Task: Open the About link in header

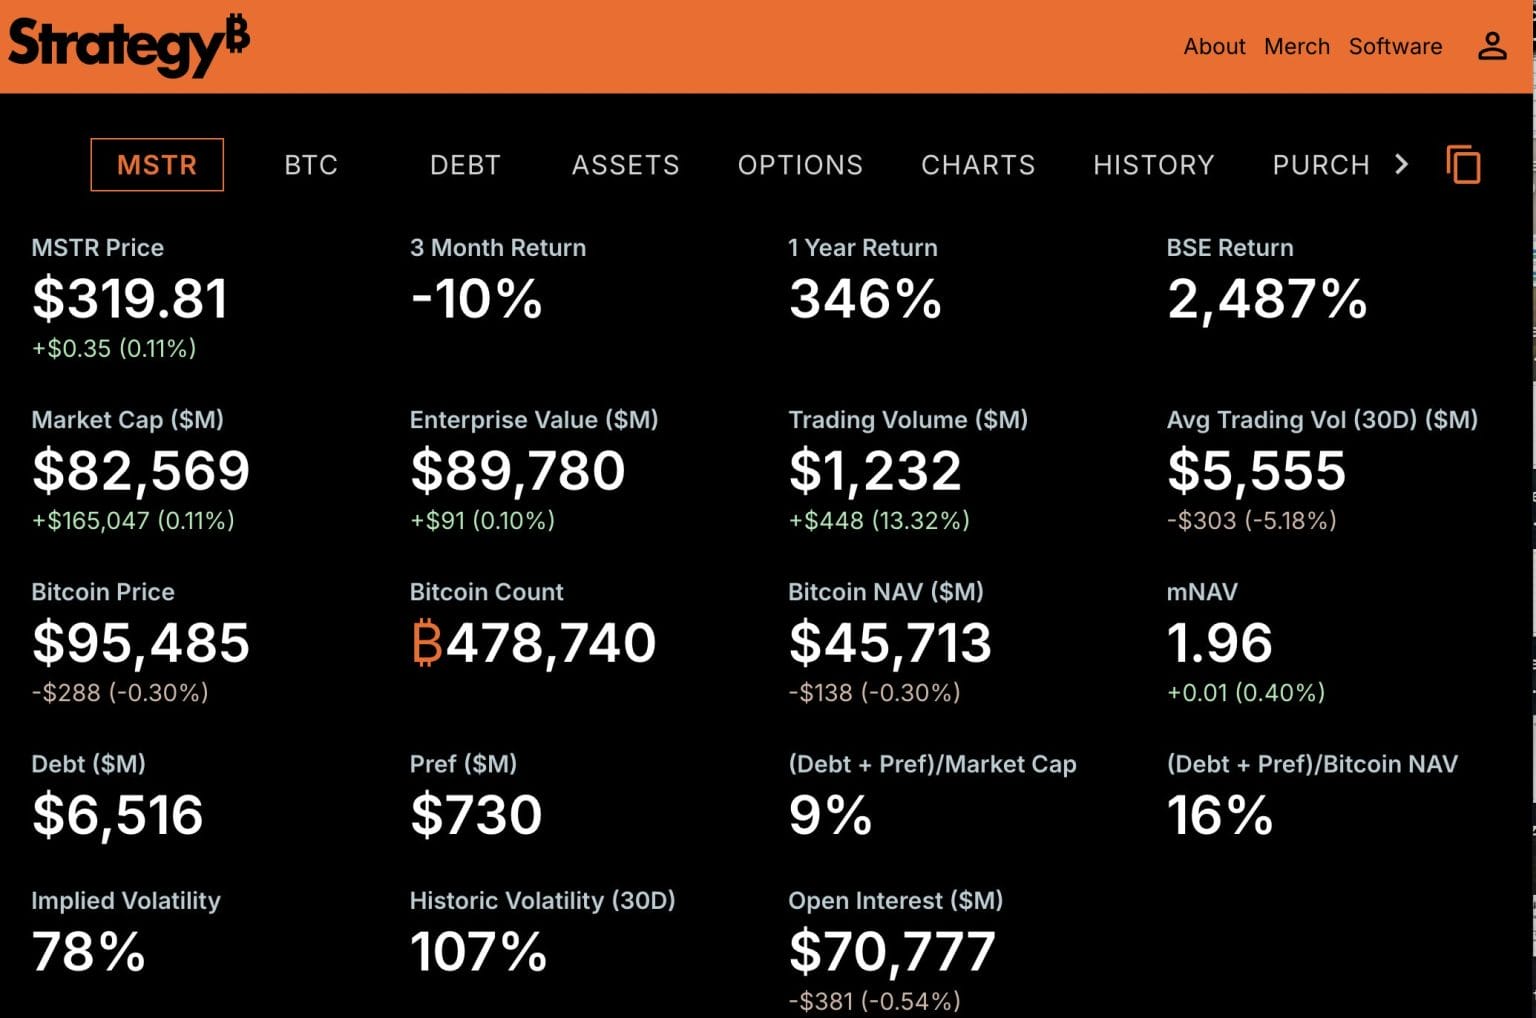Action: click(1214, 46)
